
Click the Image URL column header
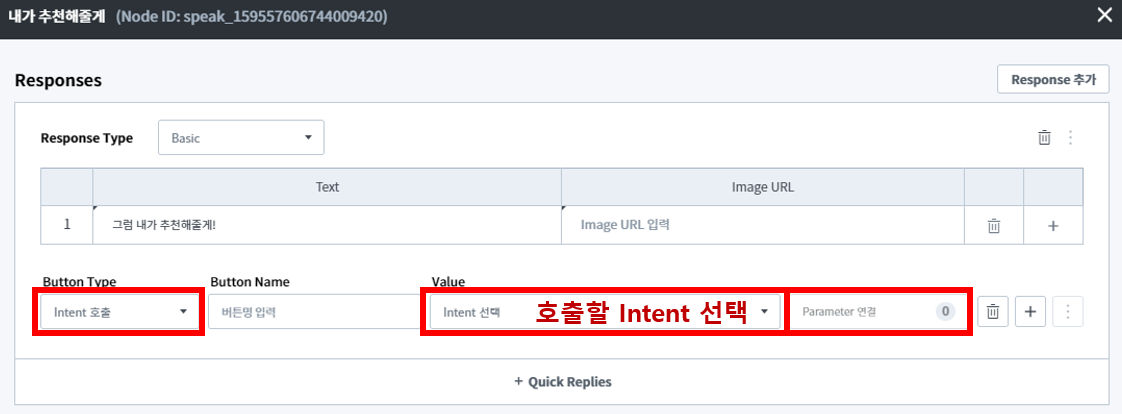tap(762, 187)
